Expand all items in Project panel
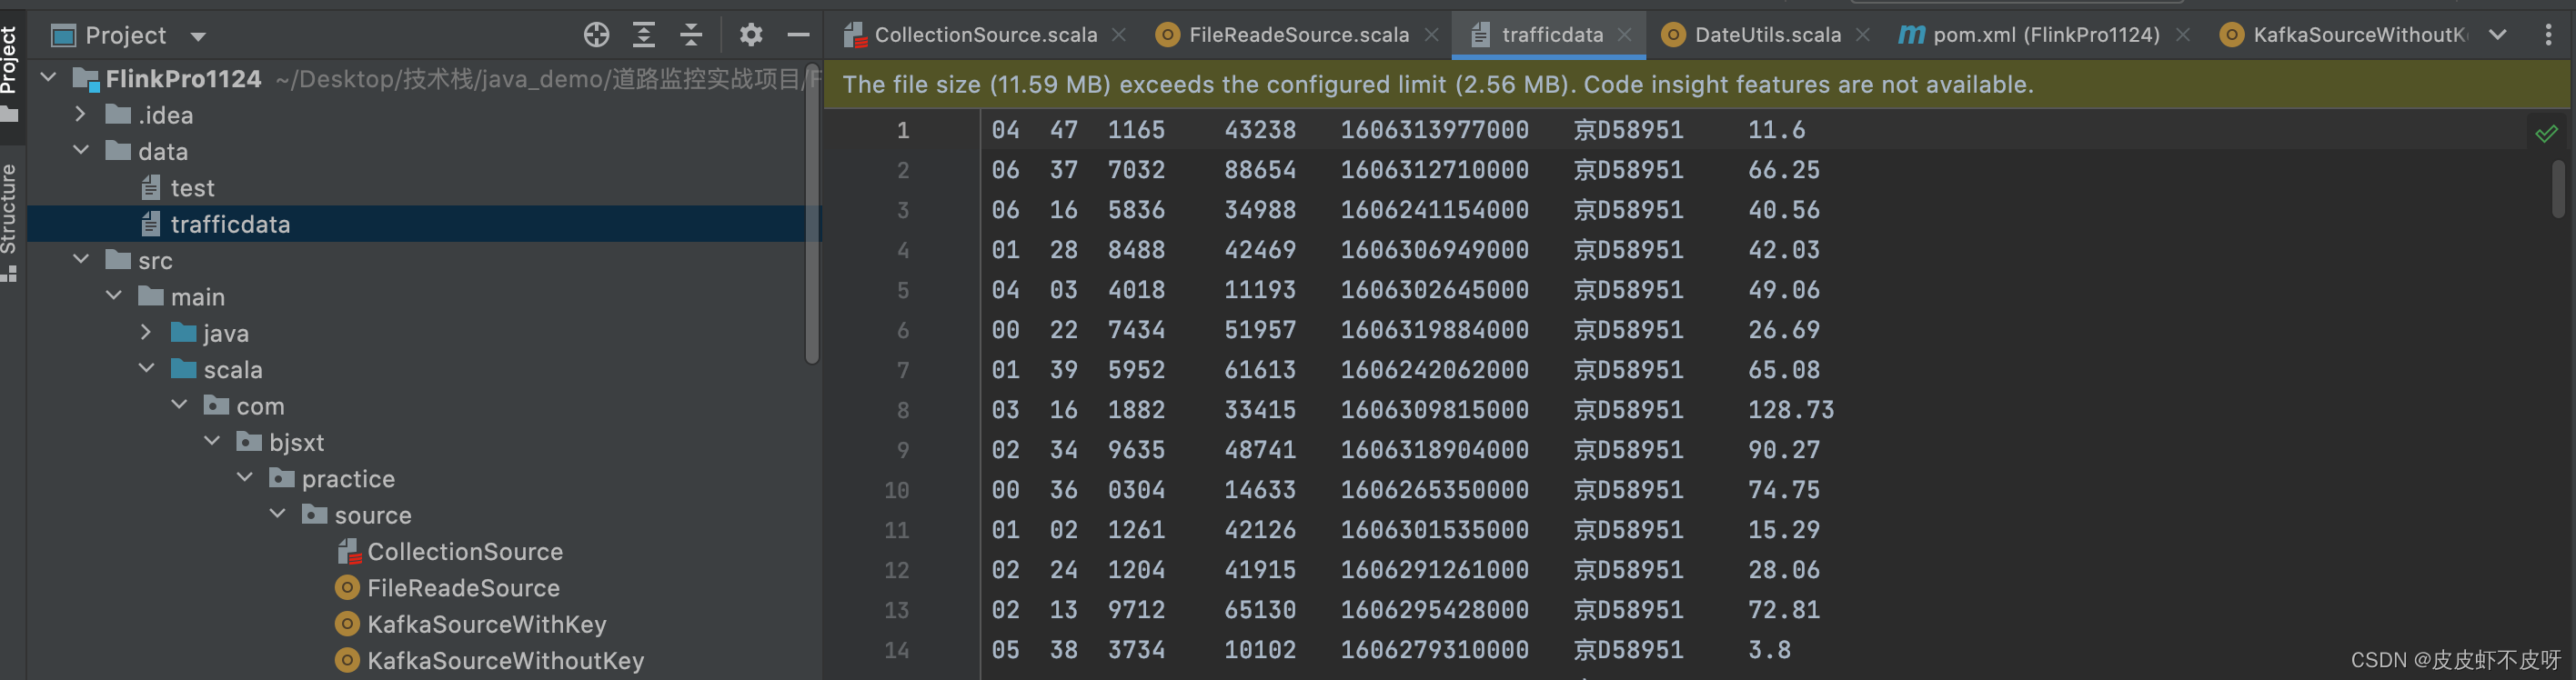 (x=644, y=35)
